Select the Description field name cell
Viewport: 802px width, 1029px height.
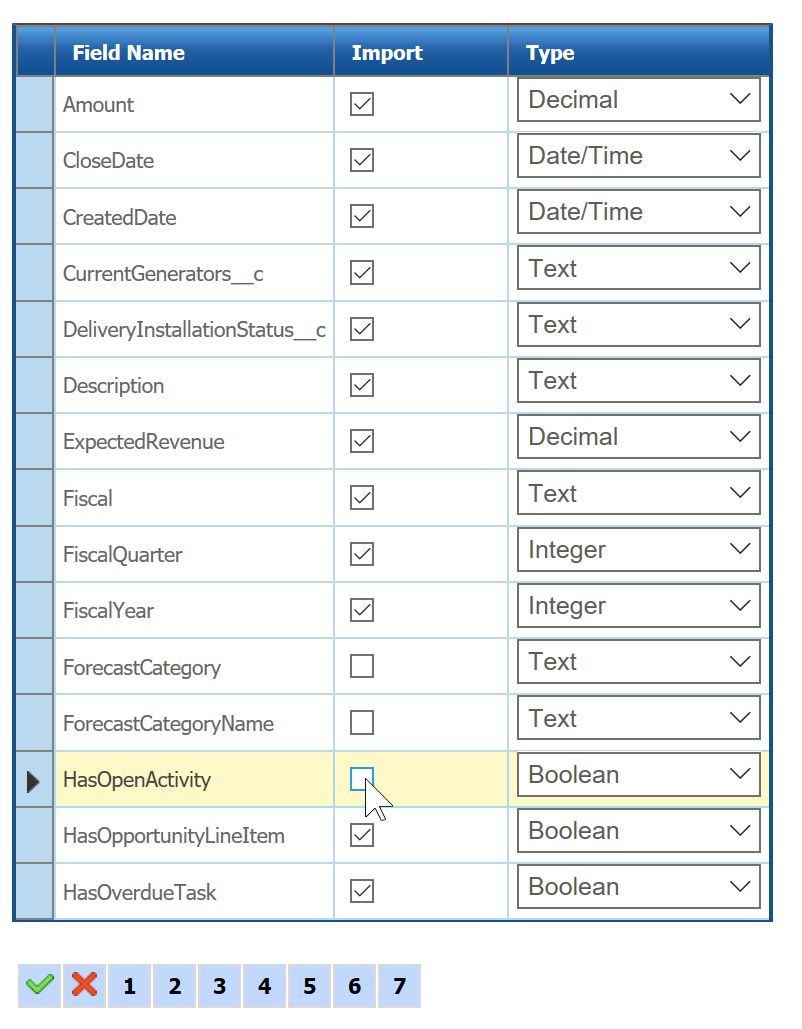click(194, 385)
